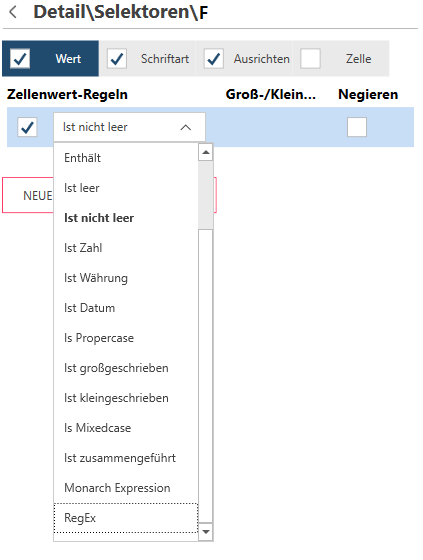Viewport: 423px width, 560px height.
Task: Click the 'Detail\Selektoren\F' title
Action: pos(121,12)
